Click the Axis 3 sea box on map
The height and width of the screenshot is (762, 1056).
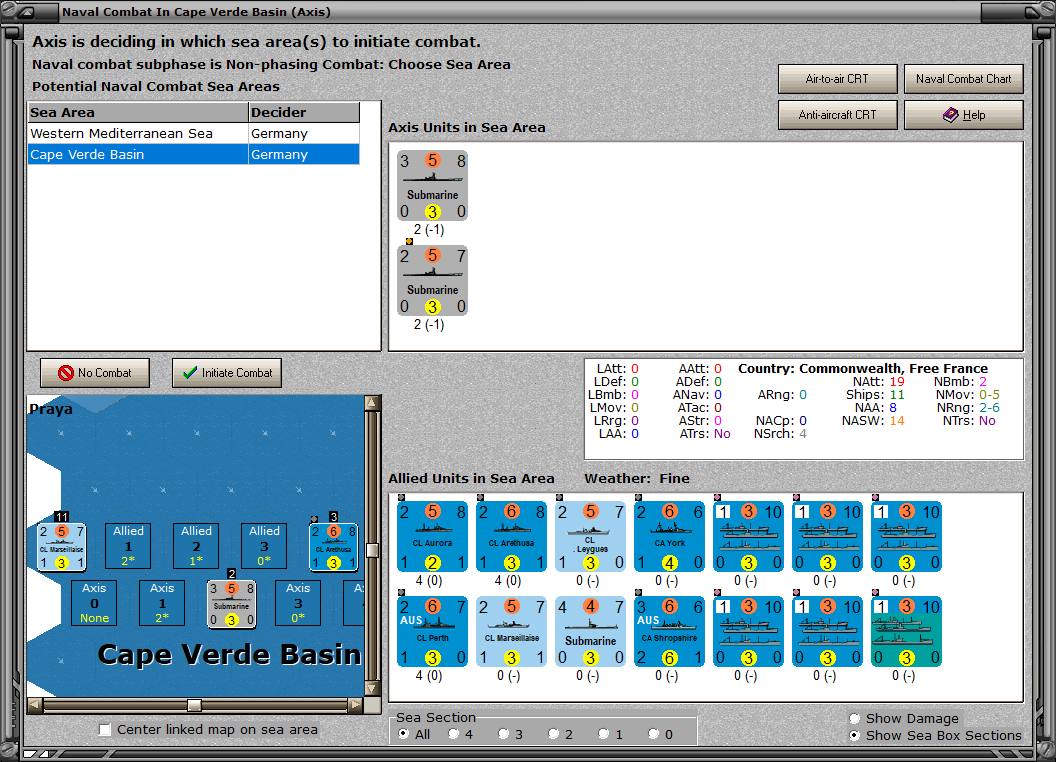coord(298,603)
